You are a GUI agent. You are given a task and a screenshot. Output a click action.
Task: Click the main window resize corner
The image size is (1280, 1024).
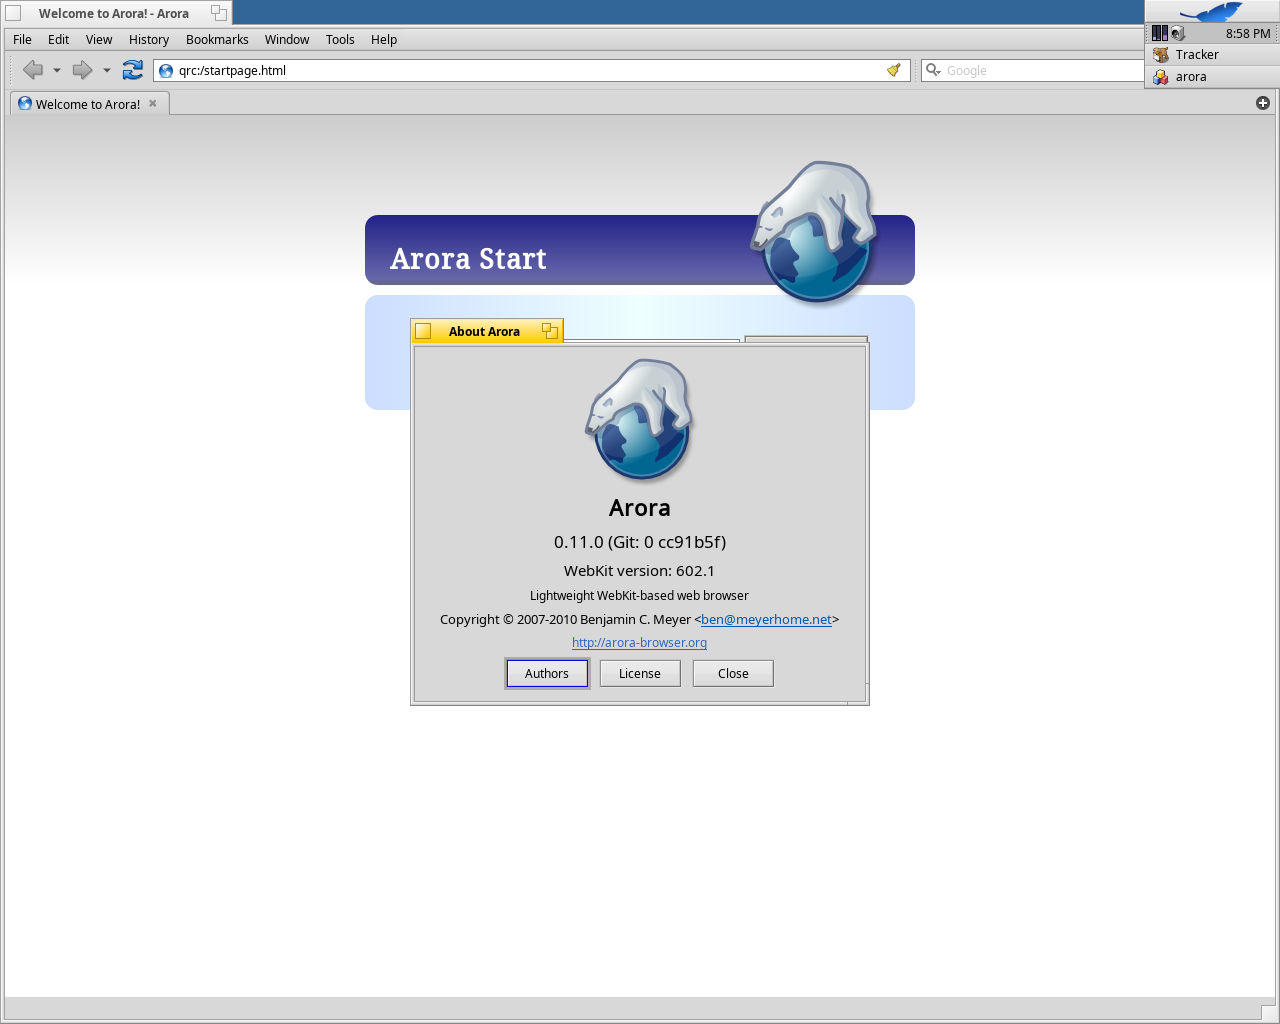point(1269,1013)
